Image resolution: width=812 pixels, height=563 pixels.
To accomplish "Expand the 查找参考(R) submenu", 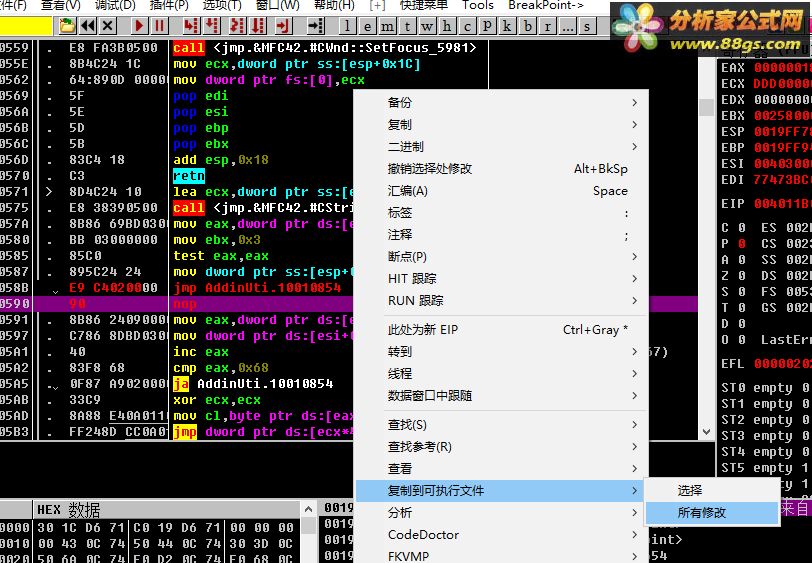I will [x=501, y=446].
